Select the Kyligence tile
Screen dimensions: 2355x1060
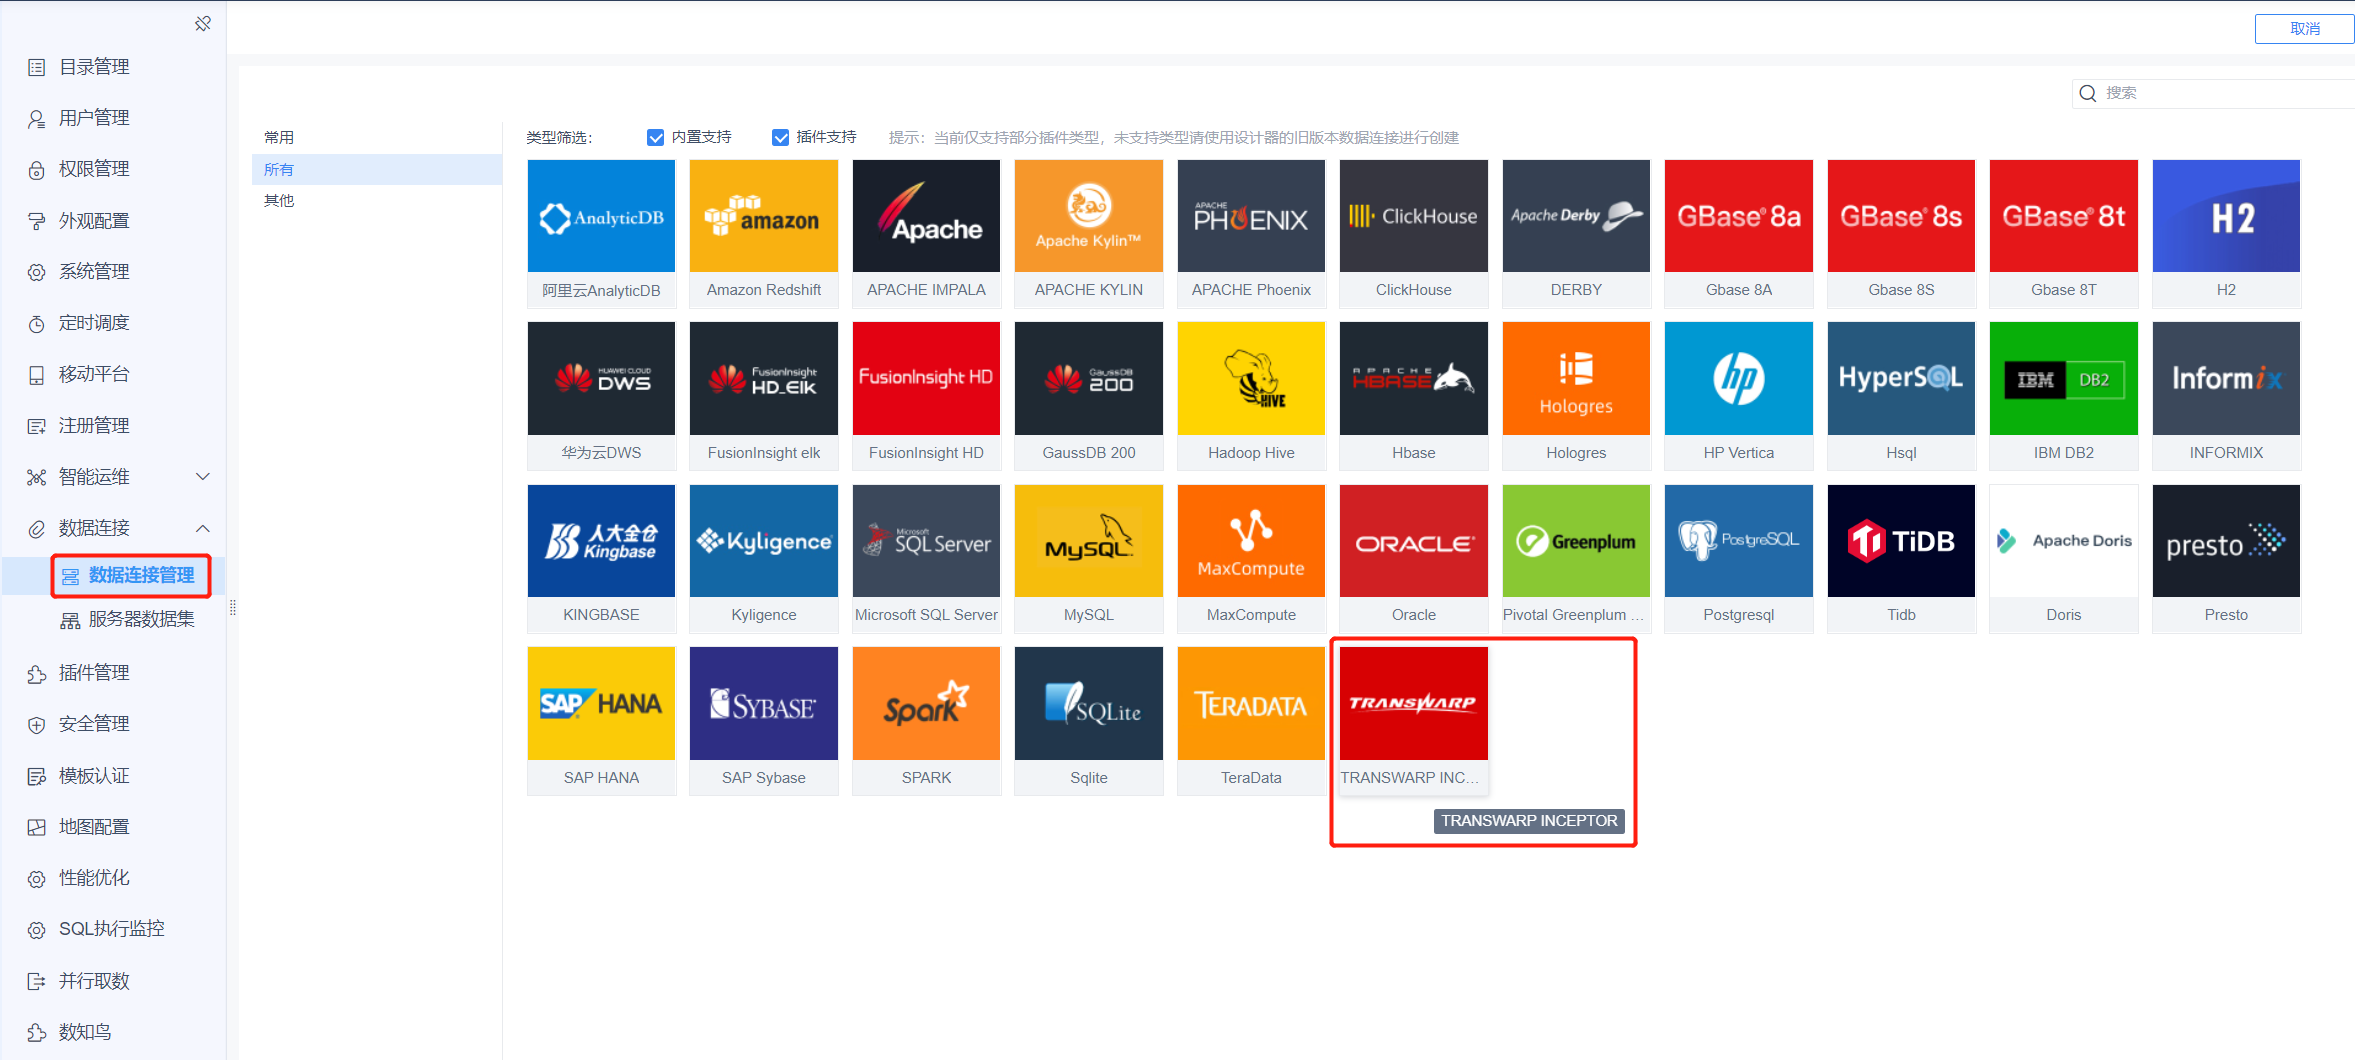coord(764,558)
